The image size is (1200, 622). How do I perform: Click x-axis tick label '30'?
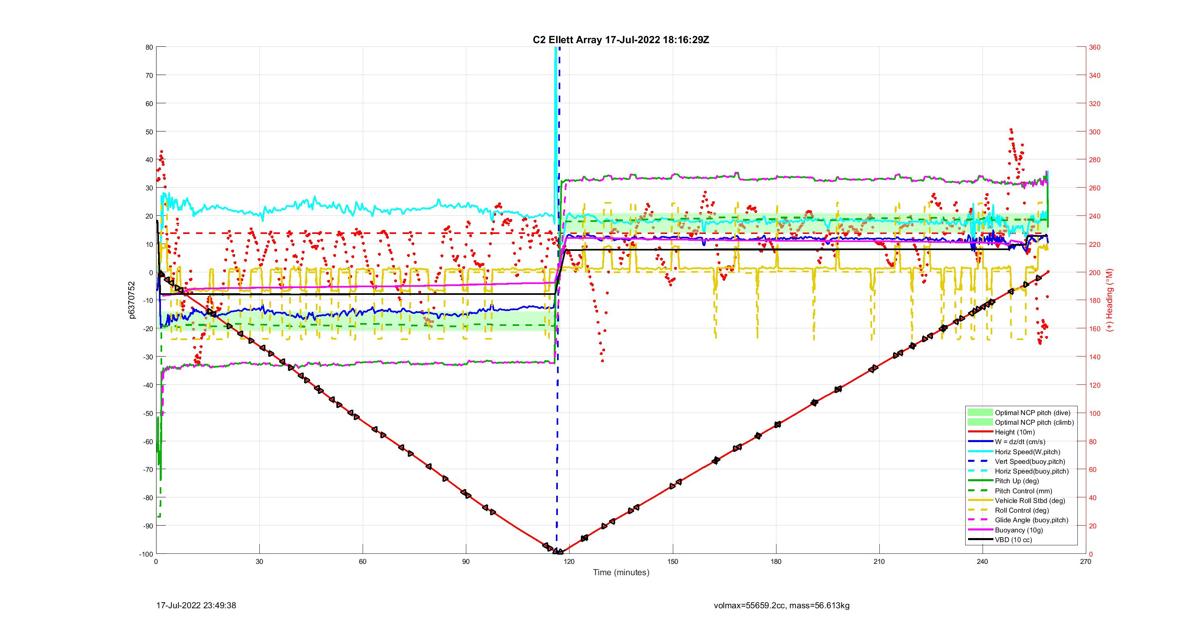pos(259,562)
